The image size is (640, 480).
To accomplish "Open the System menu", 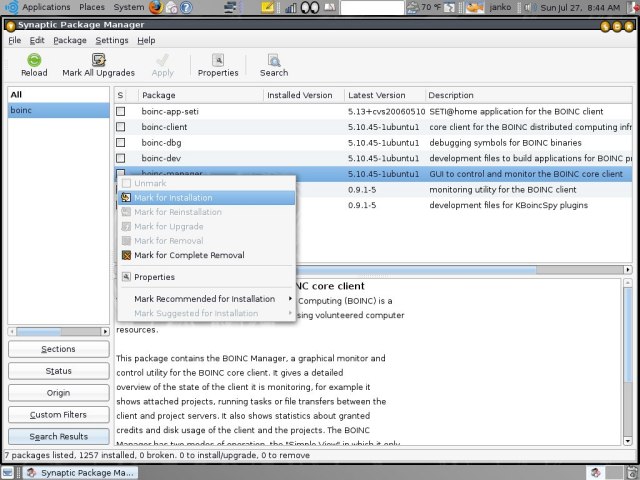I will click(129, 7).
